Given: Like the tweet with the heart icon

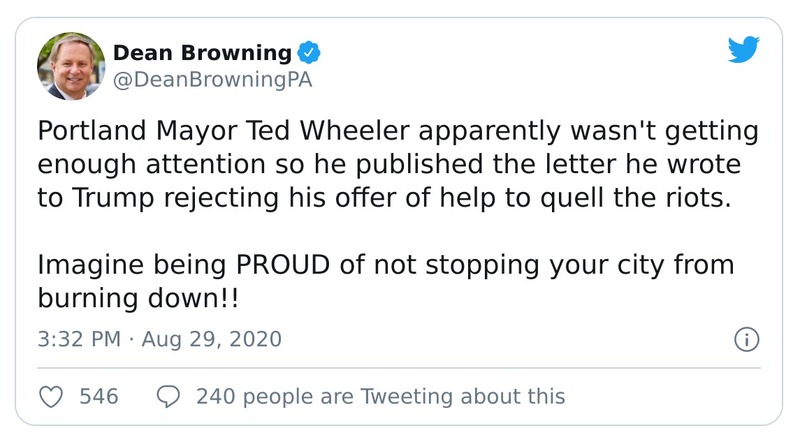Looking at the screenshot, I should point(51,397).
